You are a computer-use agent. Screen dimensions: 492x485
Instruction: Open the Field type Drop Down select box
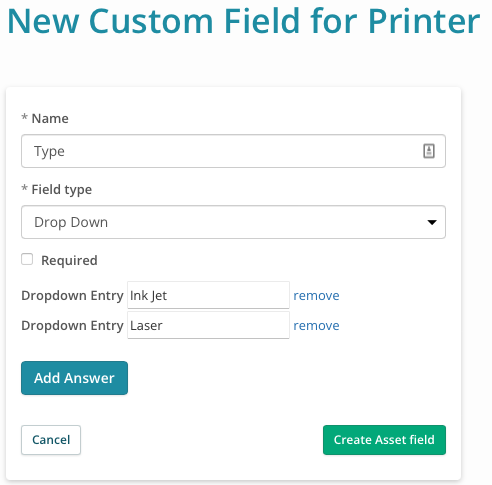coord(233,222)
